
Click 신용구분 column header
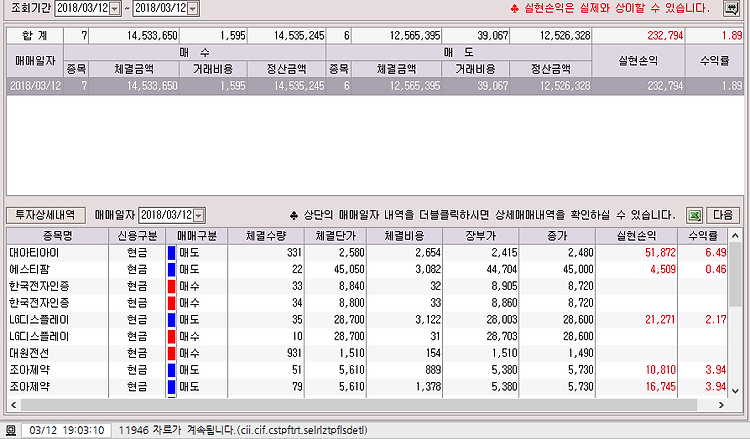coord(137,236)
